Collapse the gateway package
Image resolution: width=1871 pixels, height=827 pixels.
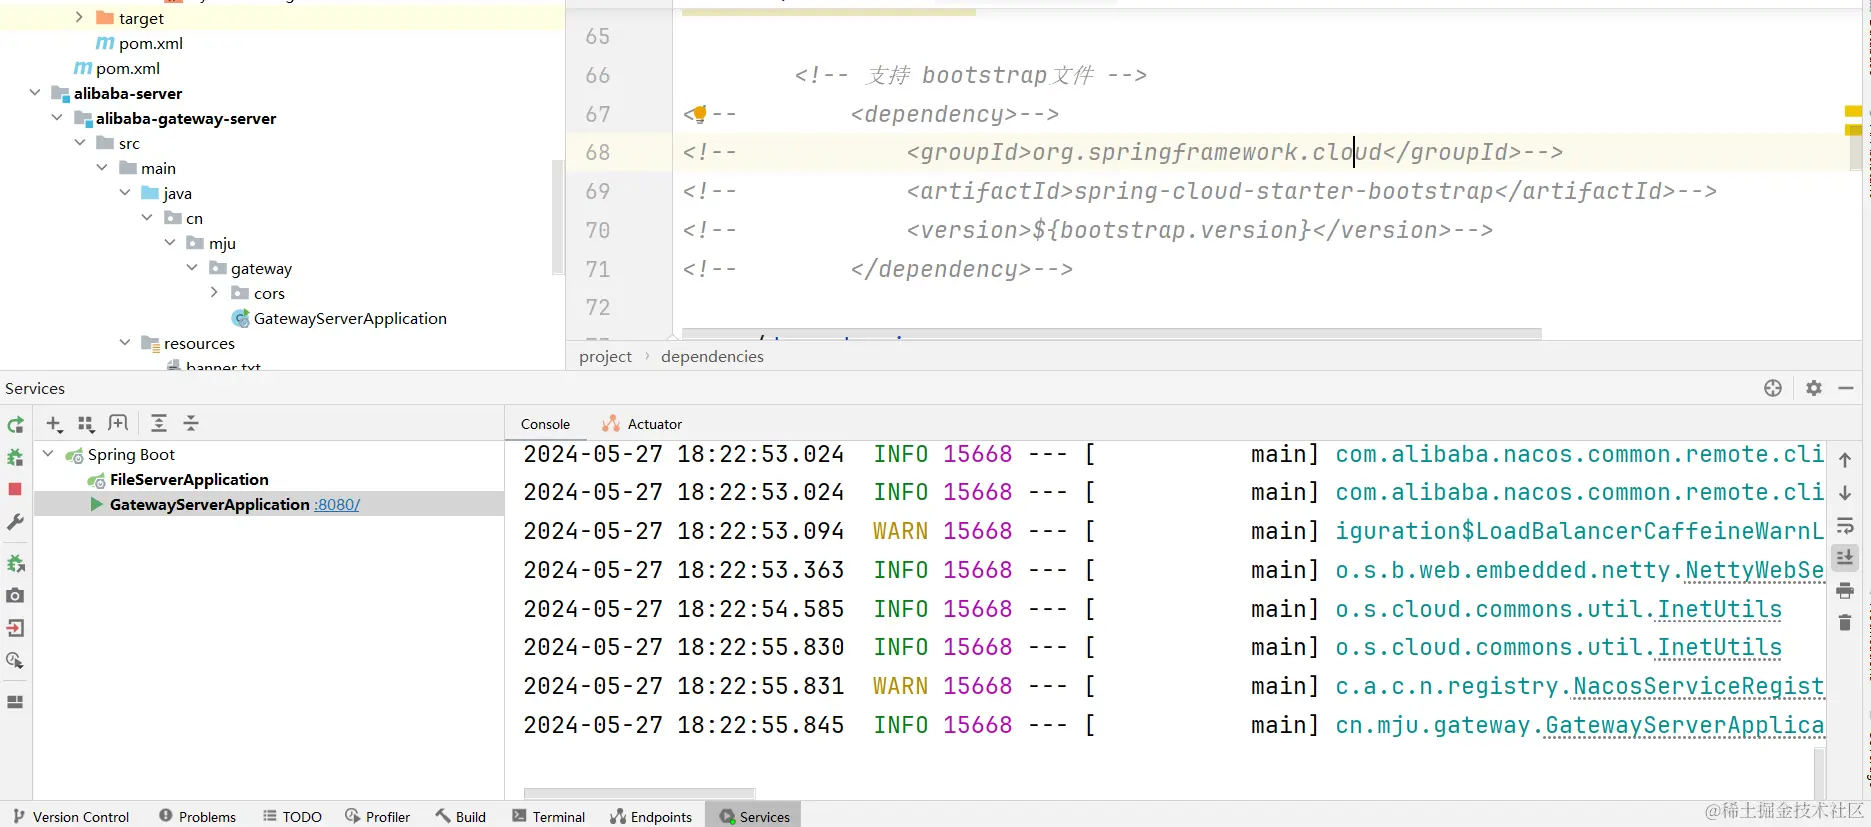(x=192, y=267)
